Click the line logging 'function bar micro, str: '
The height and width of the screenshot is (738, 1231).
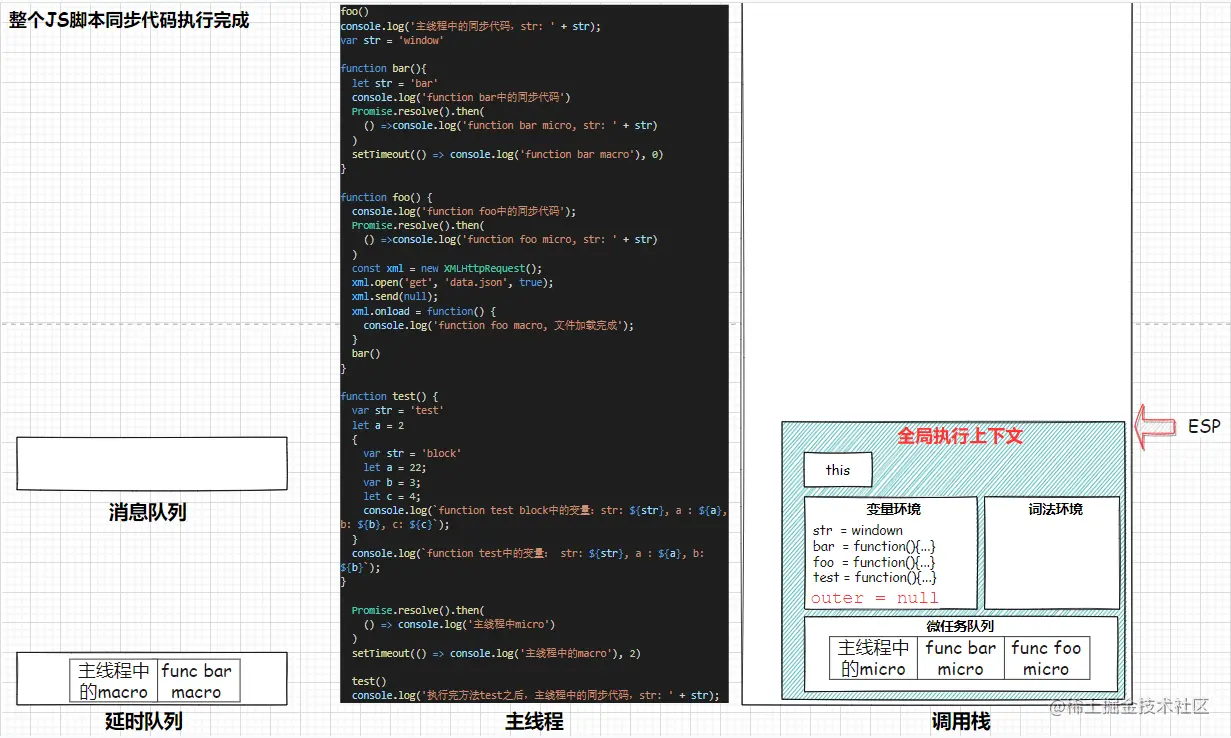(x=510, y=126)
